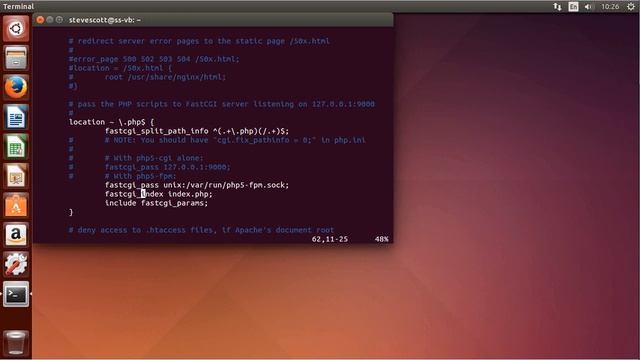Click the 'deny access to .htaccess' comment
The image size is (640, 360).
(201, 230)
